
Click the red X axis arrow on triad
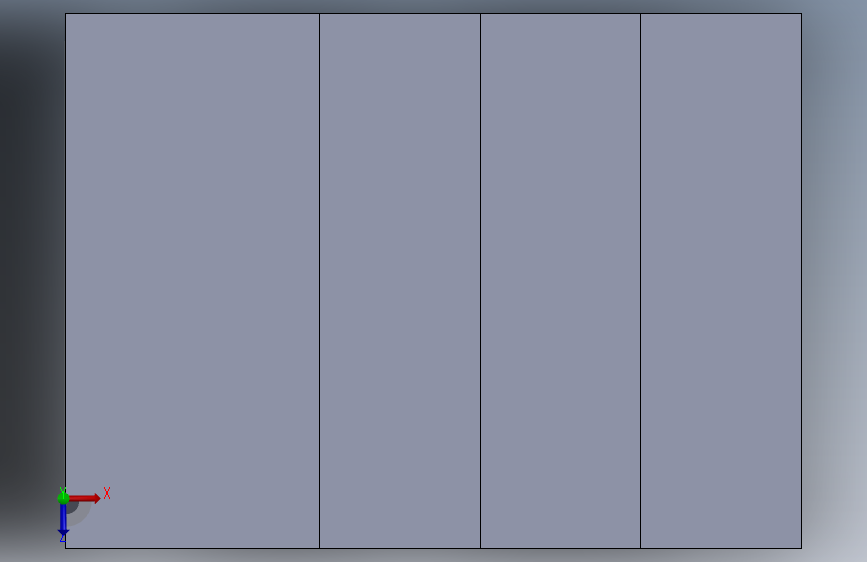(x=85, y=498)
